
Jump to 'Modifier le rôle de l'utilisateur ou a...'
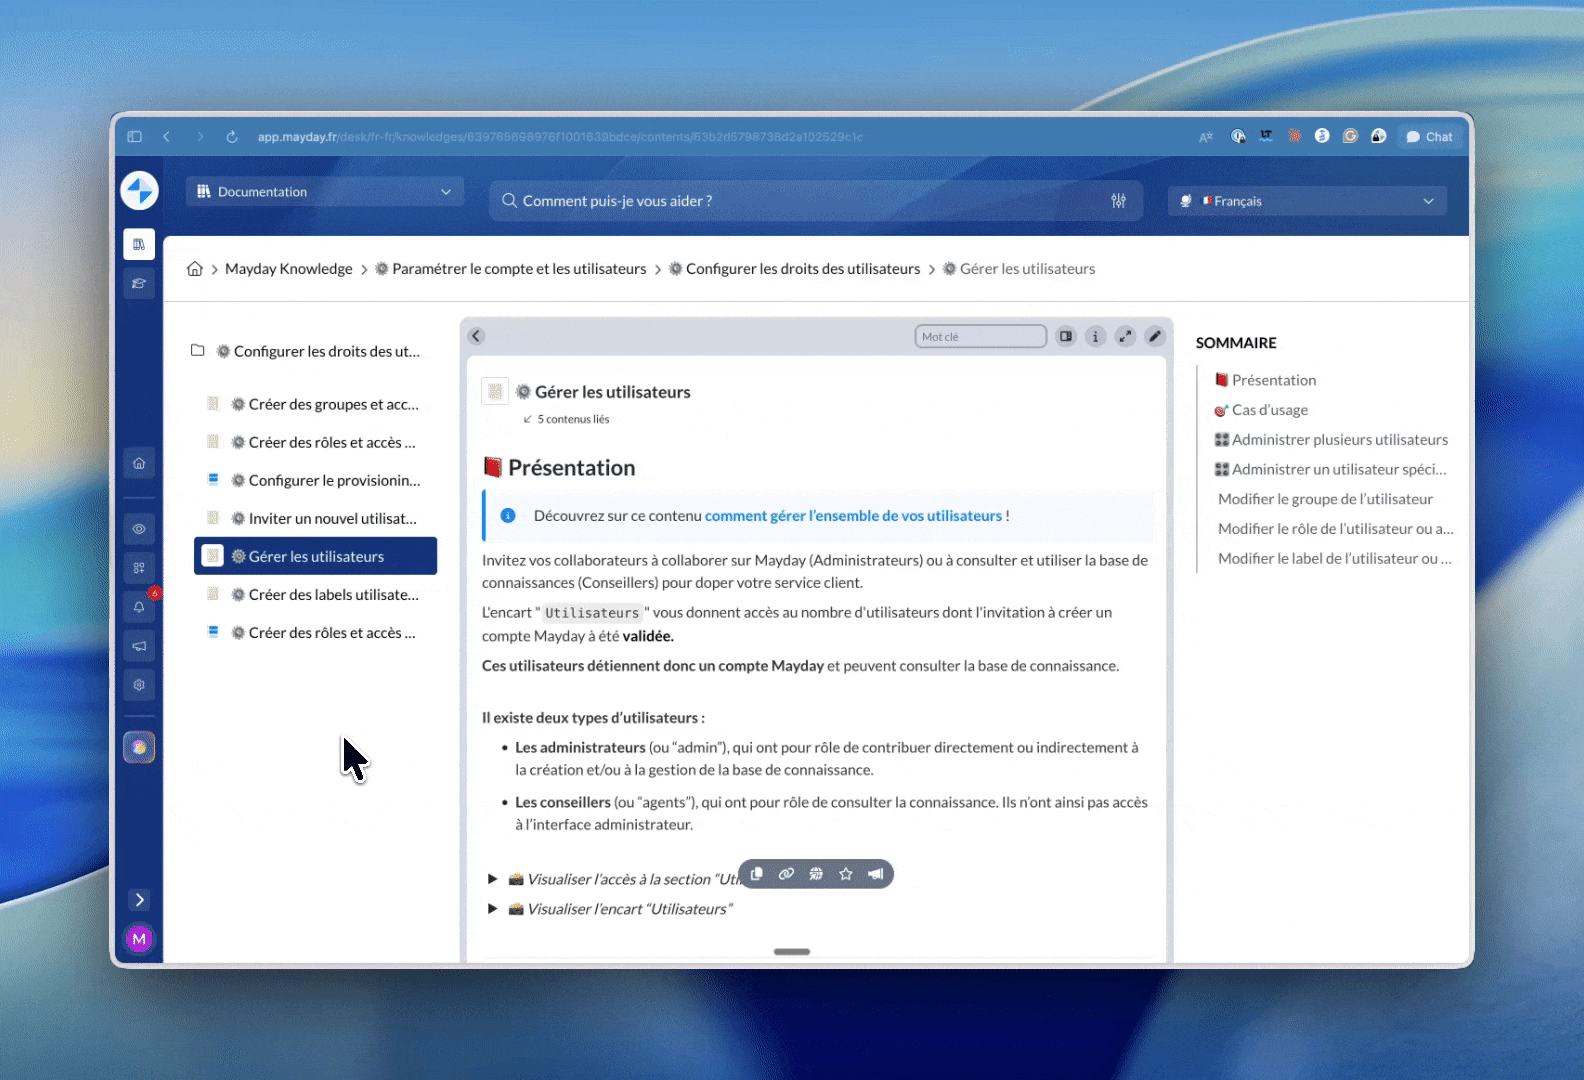1335,528
